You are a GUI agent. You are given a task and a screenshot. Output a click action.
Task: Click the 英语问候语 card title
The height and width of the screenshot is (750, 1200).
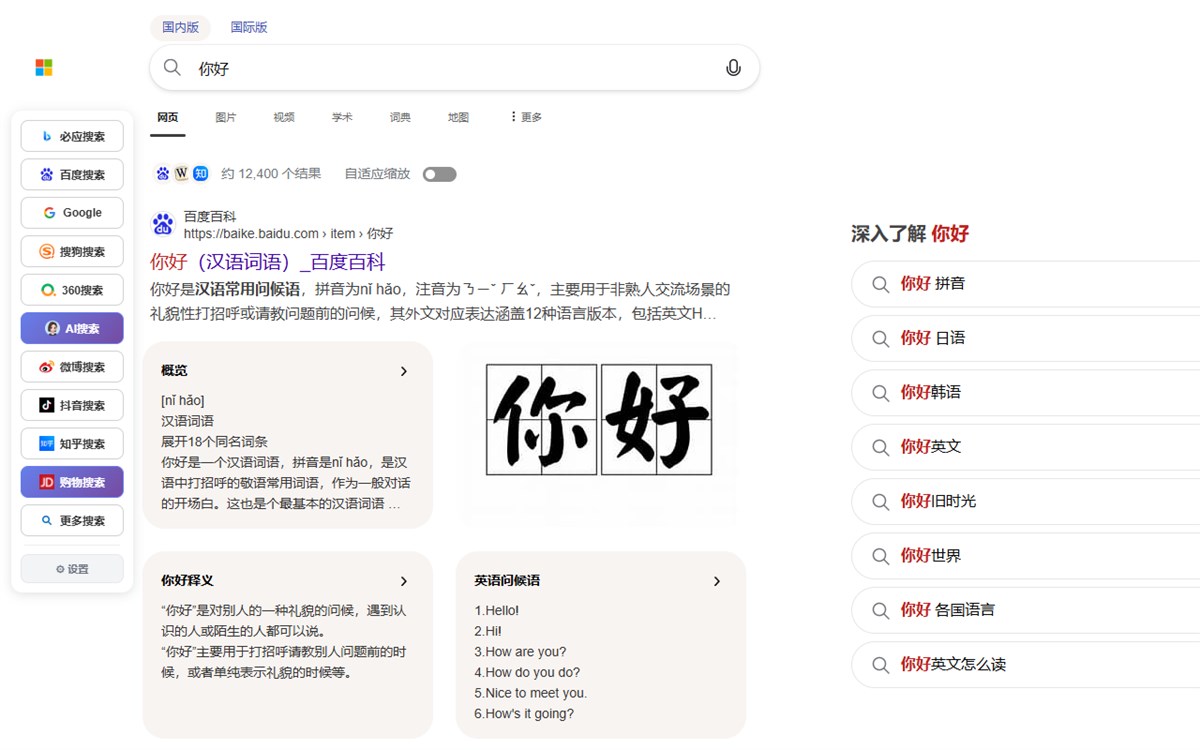pos(507,581)
